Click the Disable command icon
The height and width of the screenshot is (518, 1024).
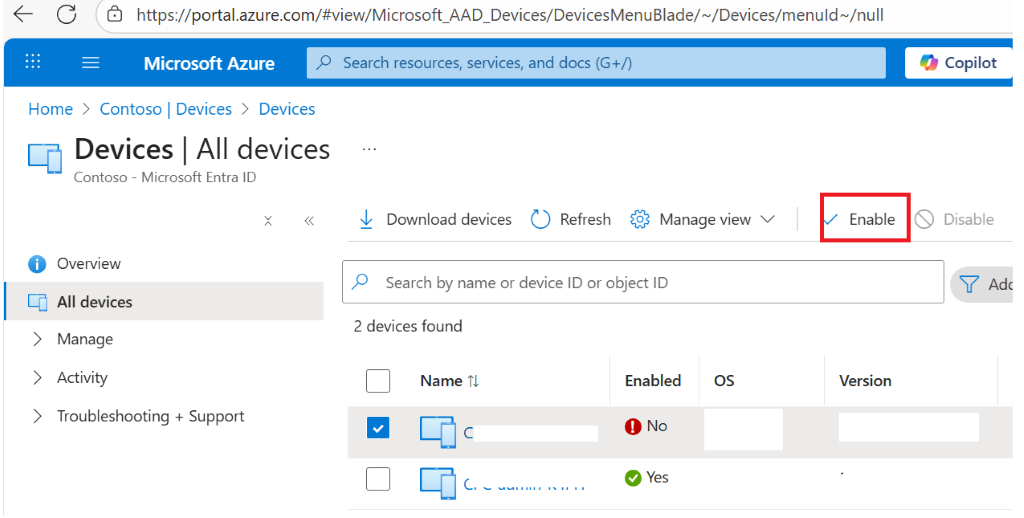click(924, 219)
